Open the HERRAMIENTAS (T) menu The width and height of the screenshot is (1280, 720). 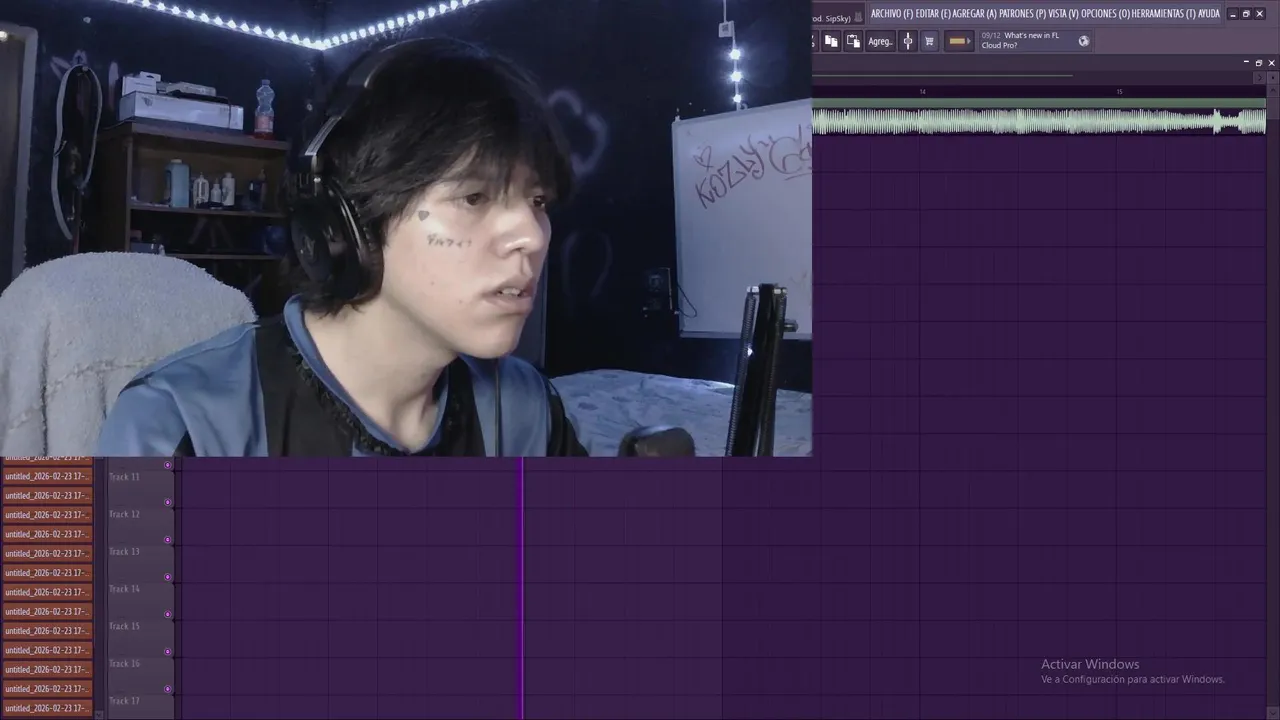pyautogui.click(x=1164, y=14)
